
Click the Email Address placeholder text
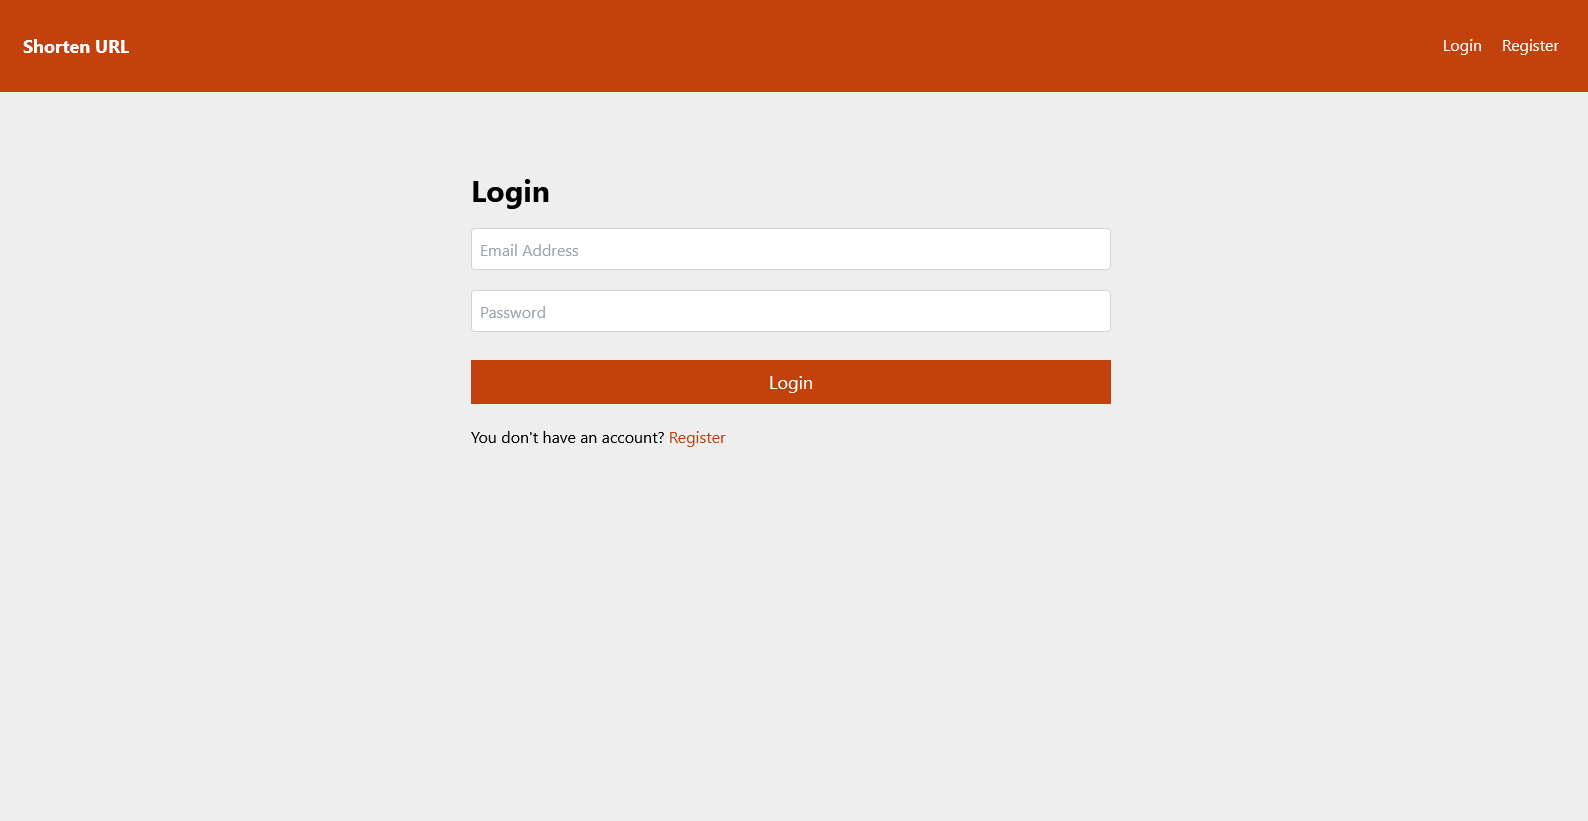[x=529, y=250]
